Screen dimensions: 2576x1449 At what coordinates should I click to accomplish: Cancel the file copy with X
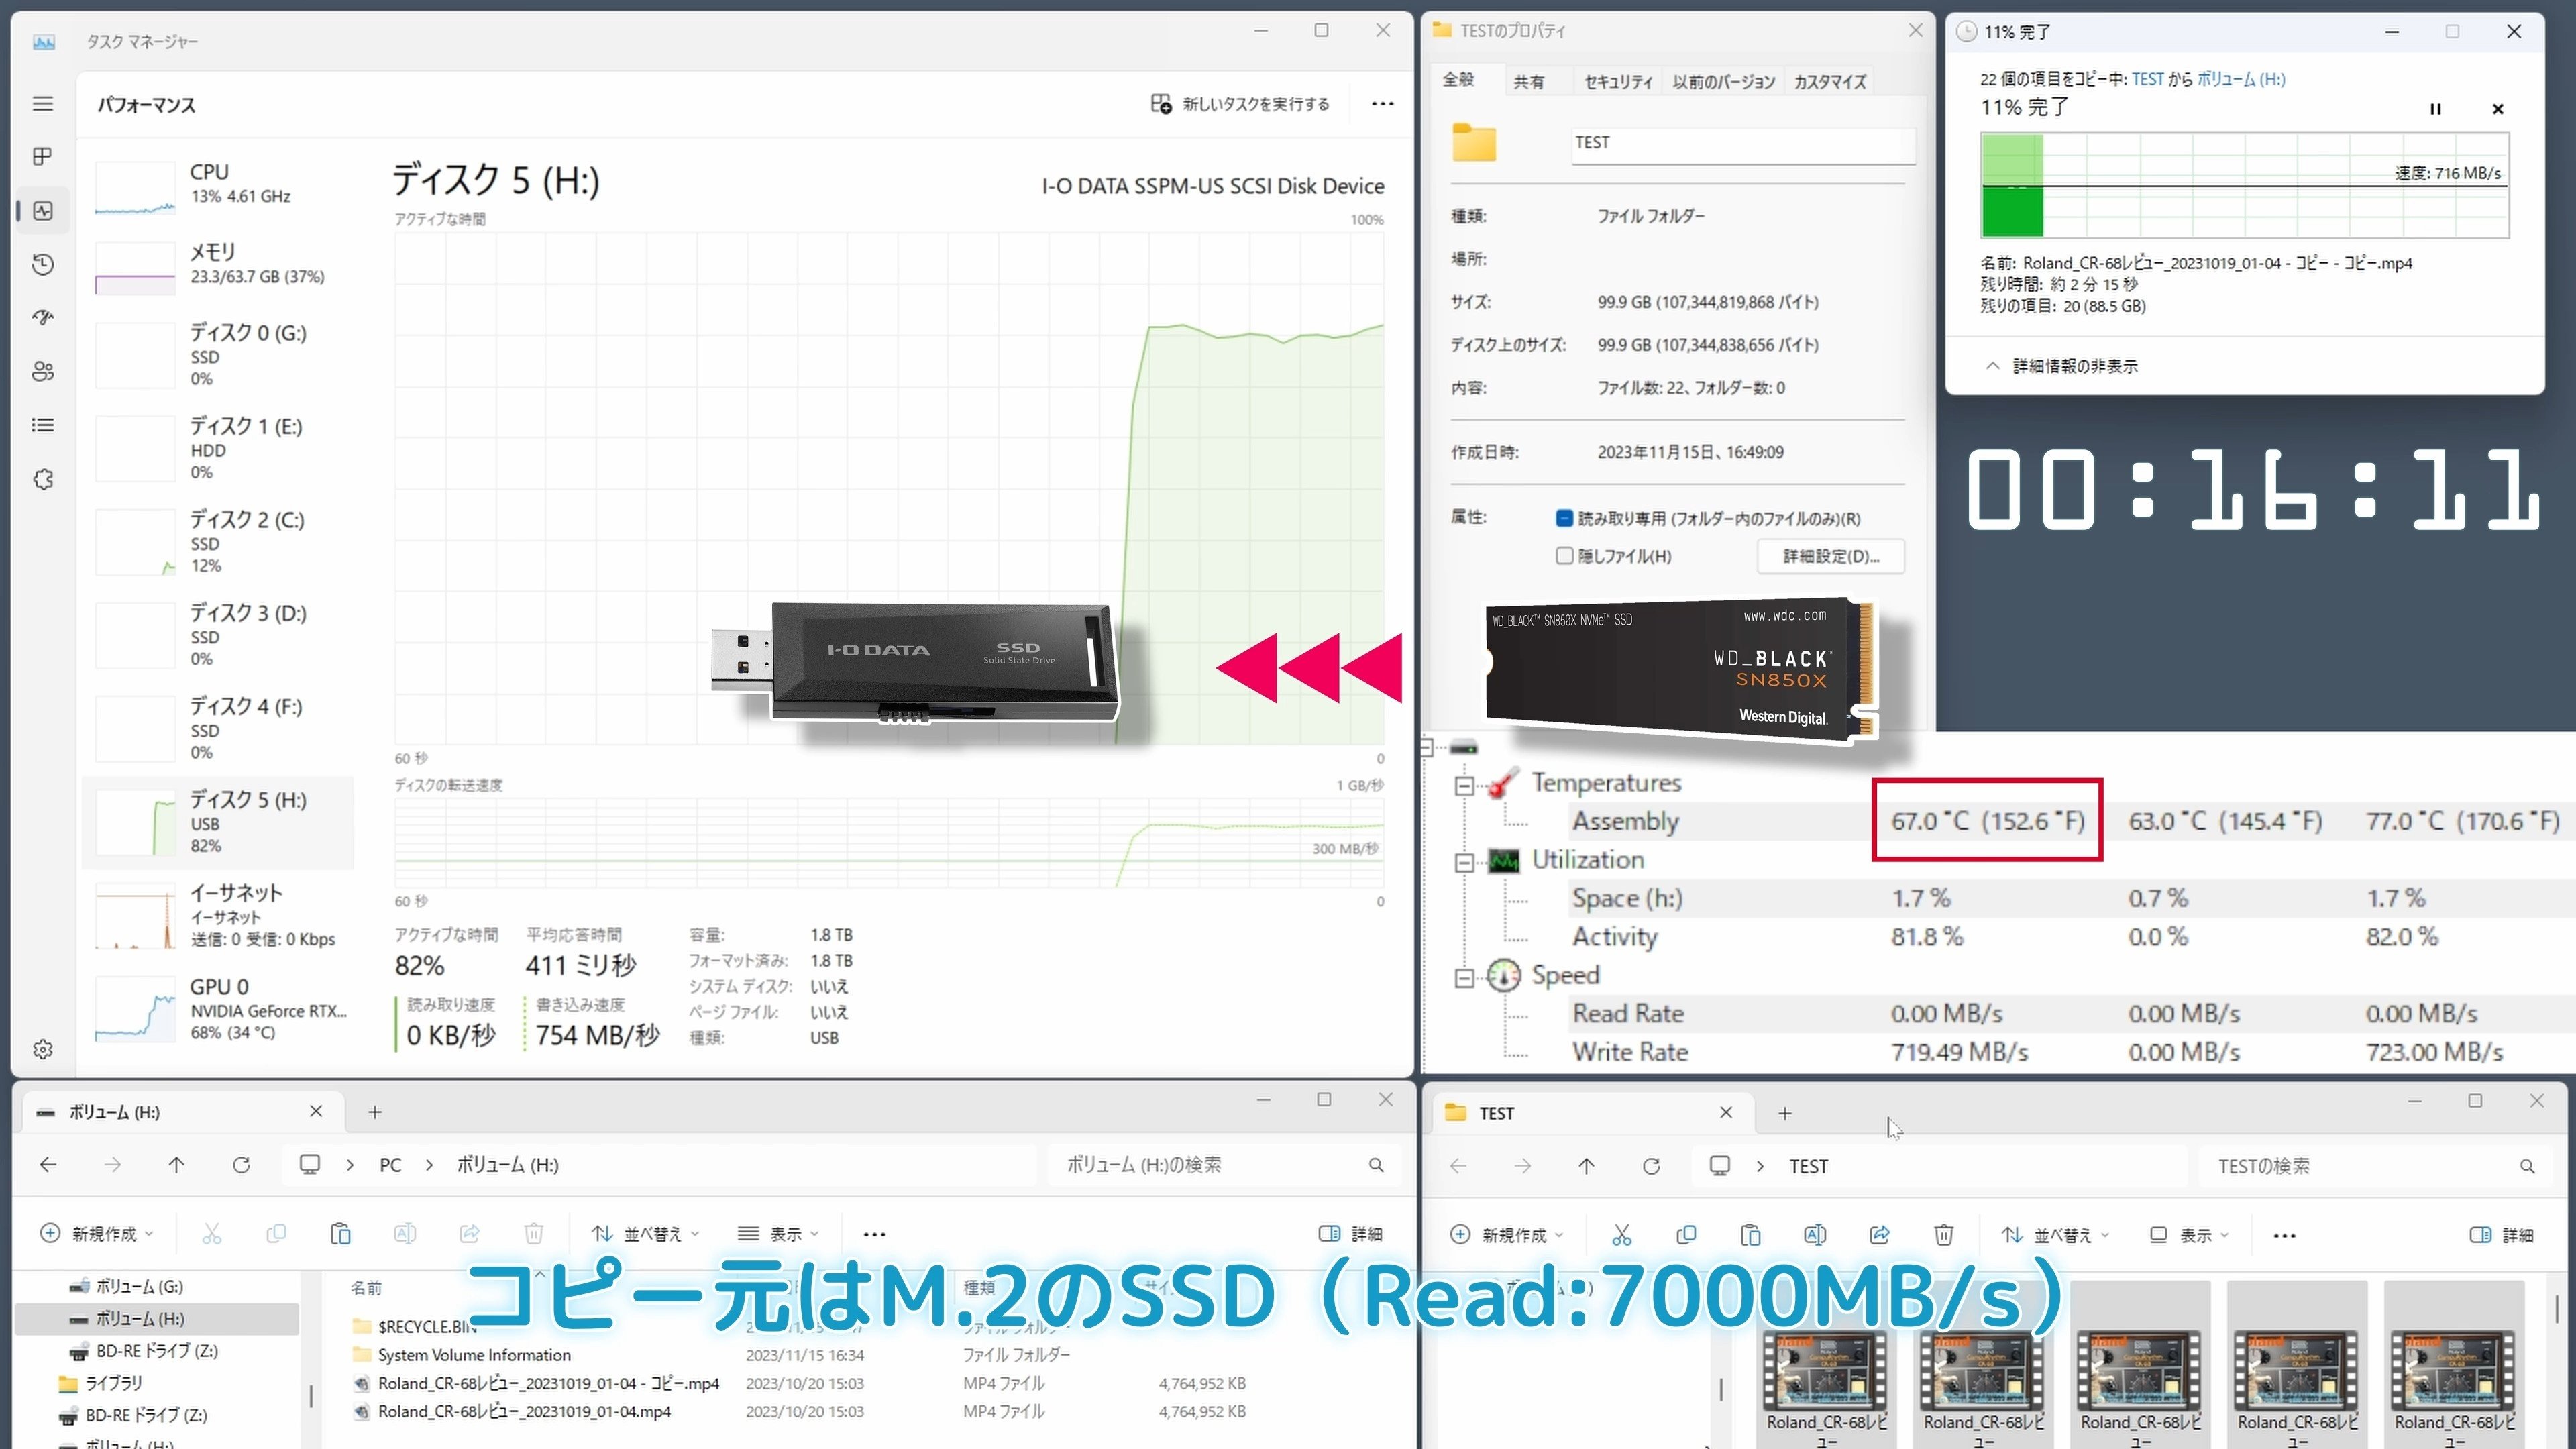tap(2497, 109)
